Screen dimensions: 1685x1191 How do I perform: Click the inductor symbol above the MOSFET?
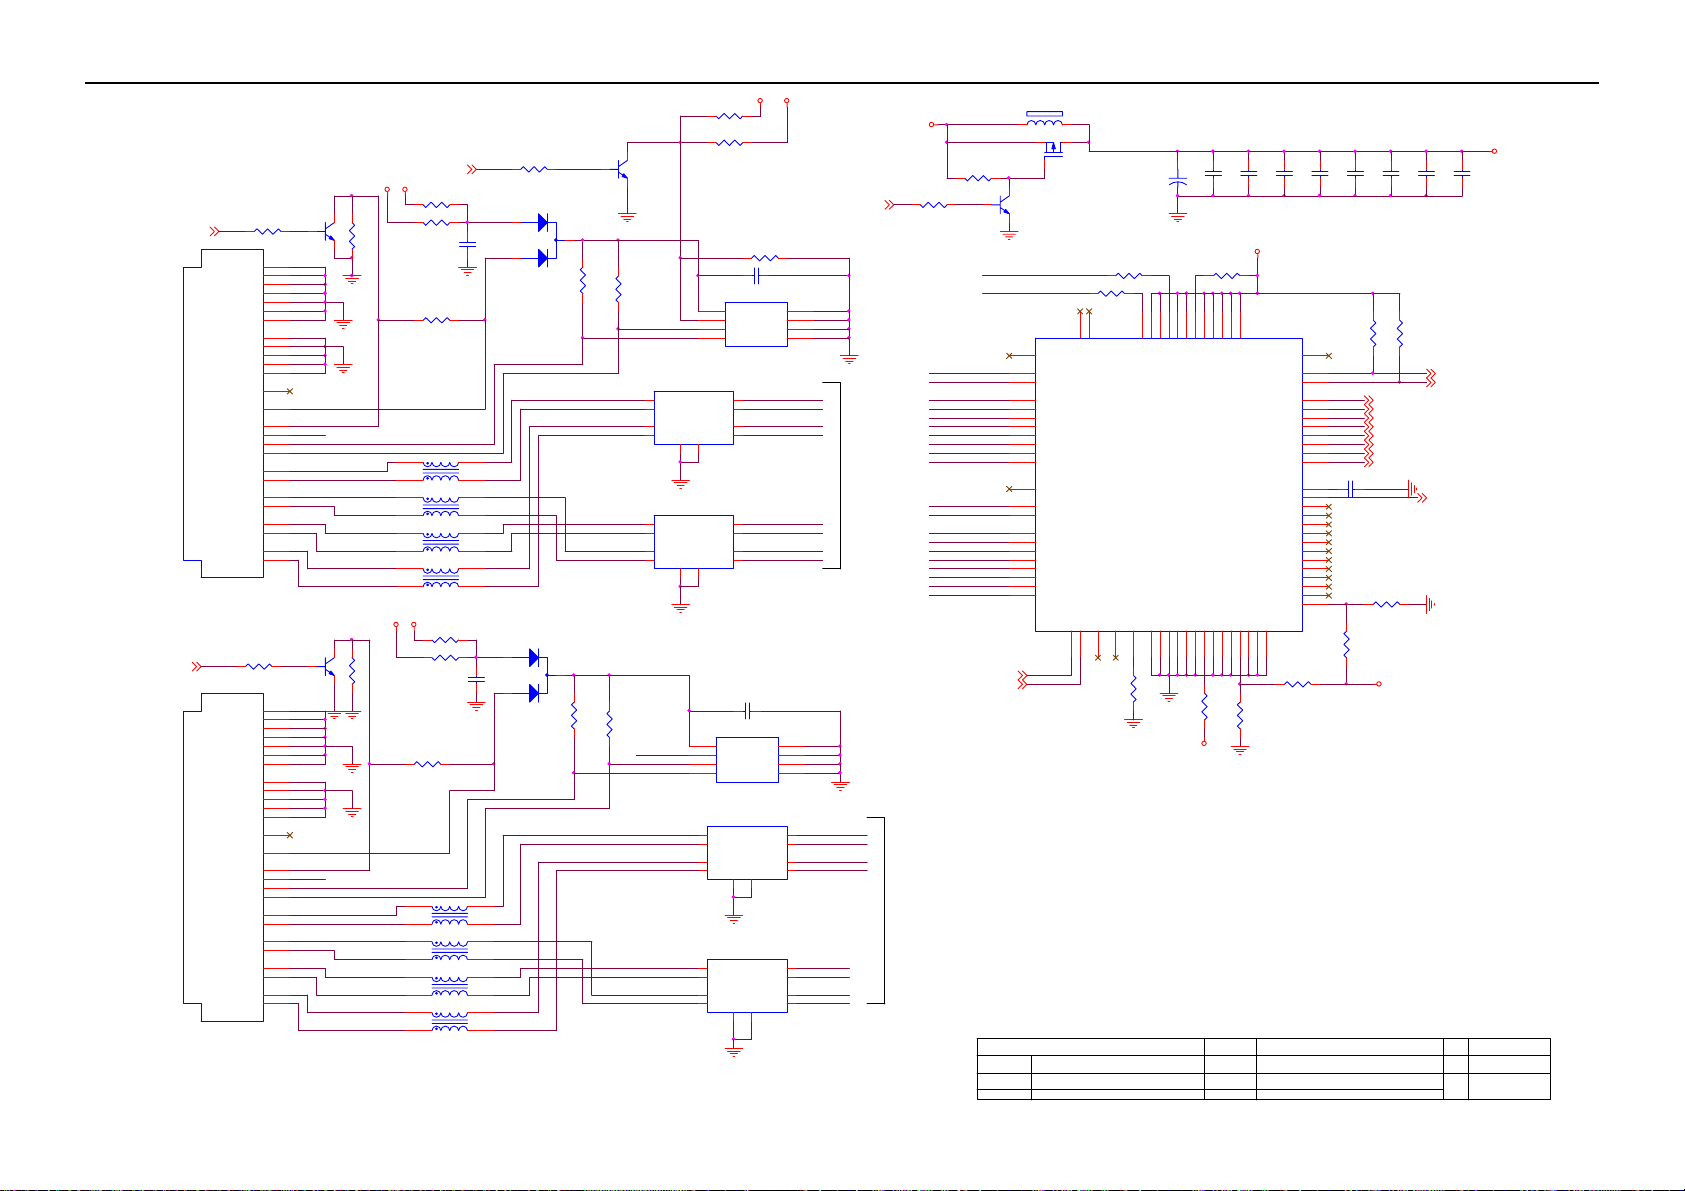[x=1045, y=119]
